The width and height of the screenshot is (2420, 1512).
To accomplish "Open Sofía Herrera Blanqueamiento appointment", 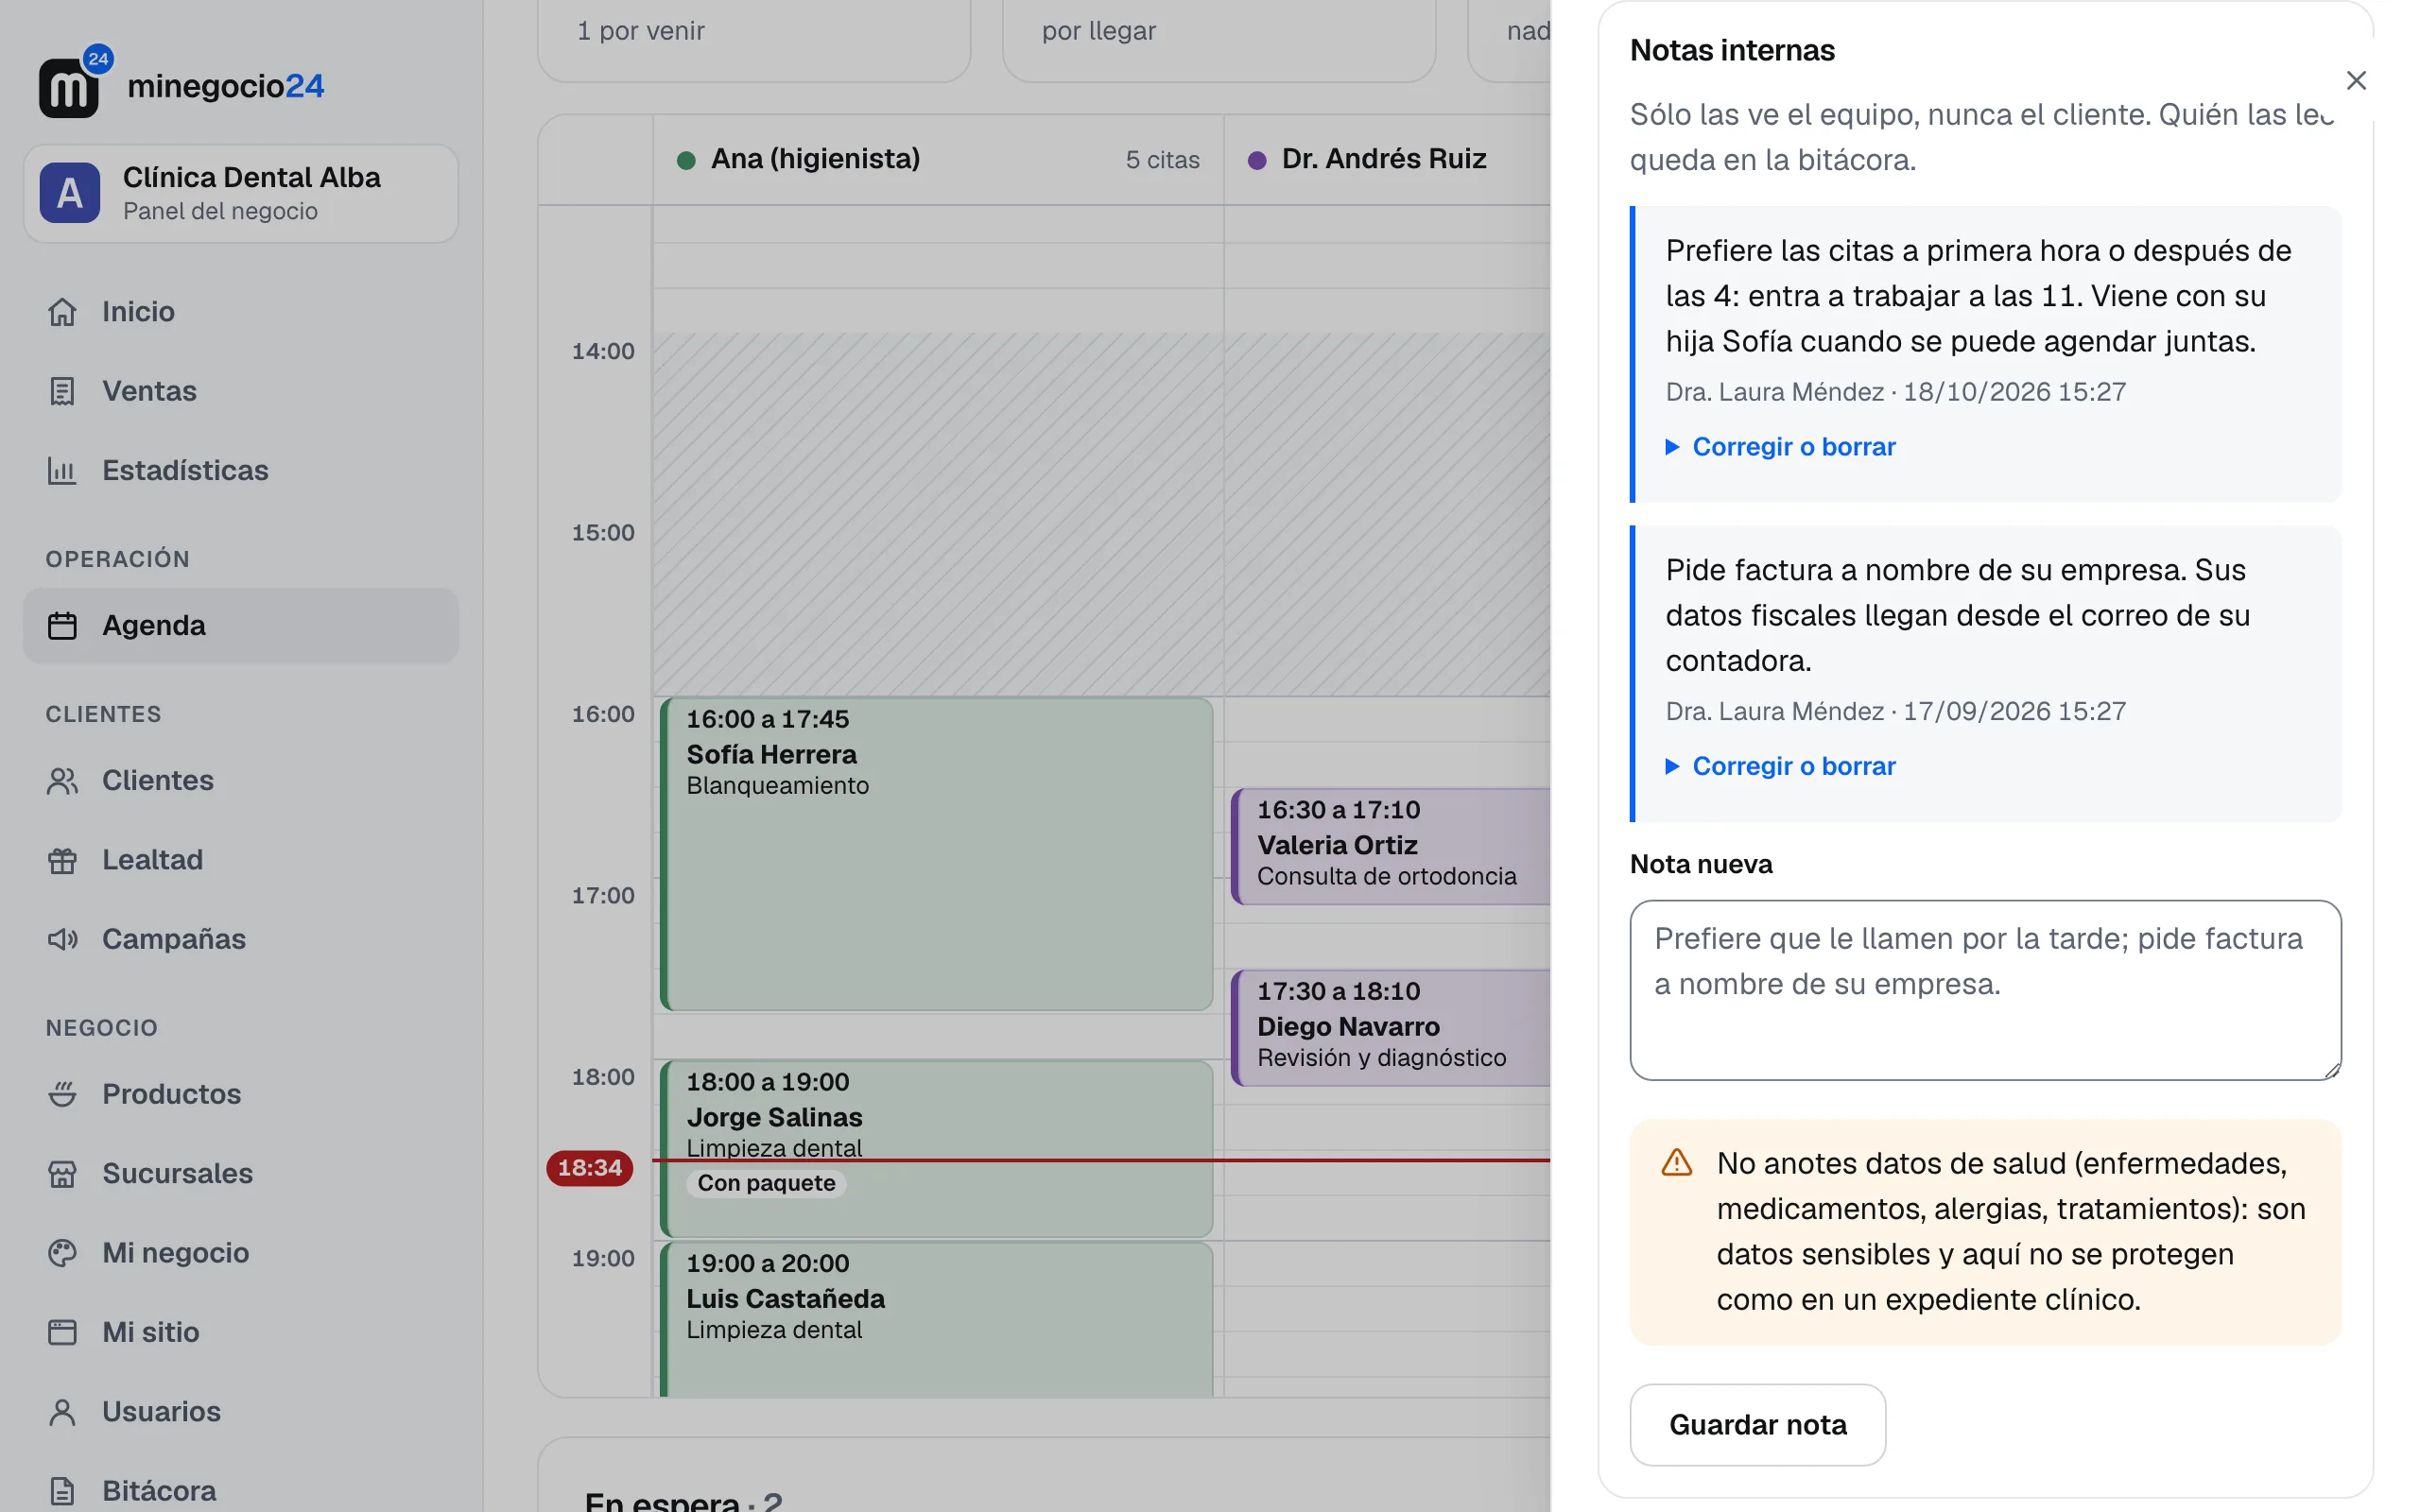I will pos(937,854).
